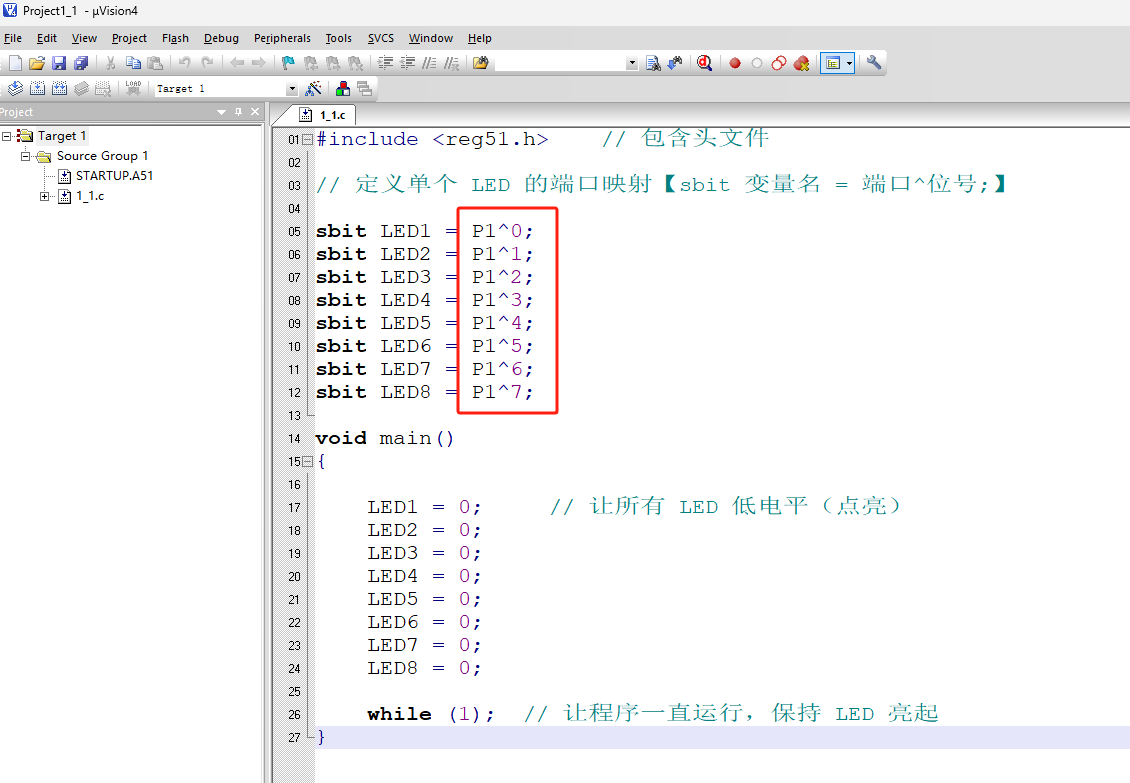Viewport: 1130px width, 783px height.
Task: Clear all bookmarks icon
Action: [355, 63]
